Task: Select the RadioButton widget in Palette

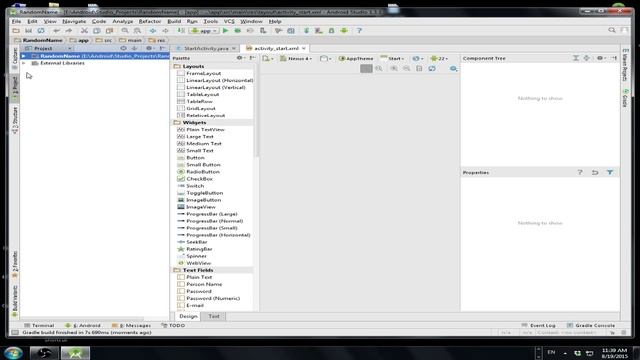Action: pyautogui.click(x=202, y=172)
